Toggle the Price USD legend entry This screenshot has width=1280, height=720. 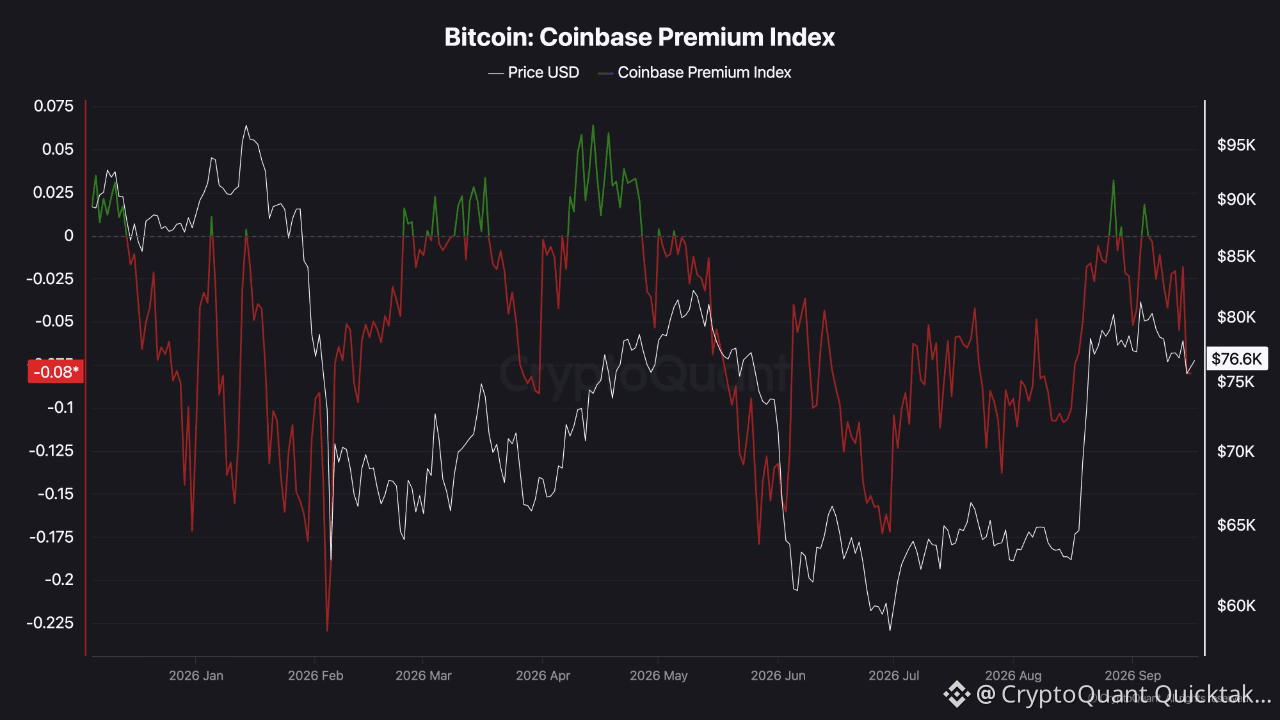pyautogui.click(x=533, y=72)
